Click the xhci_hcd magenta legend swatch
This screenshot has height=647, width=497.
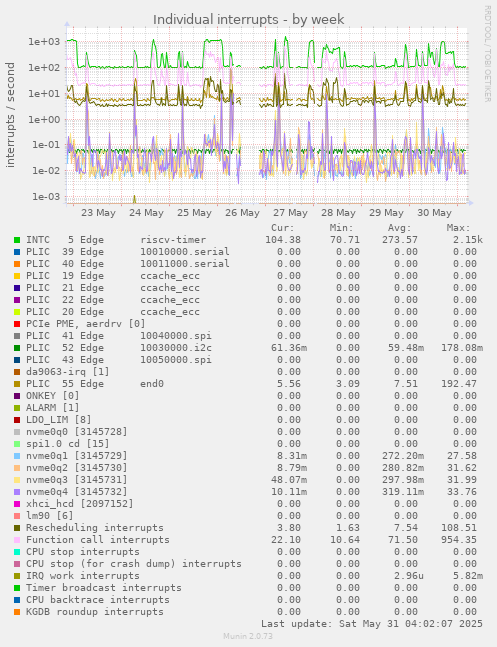pyautogui.click(x=17, y=504)
